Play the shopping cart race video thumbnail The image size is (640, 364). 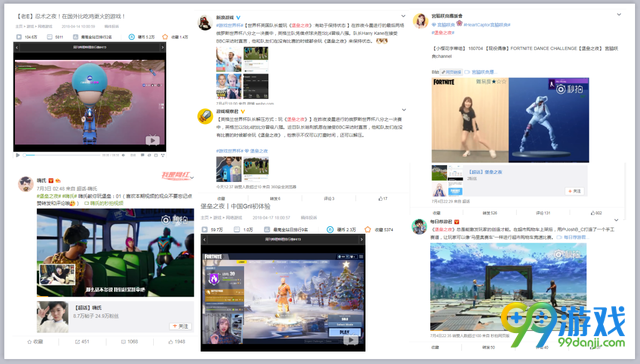[x=508, y=287]
